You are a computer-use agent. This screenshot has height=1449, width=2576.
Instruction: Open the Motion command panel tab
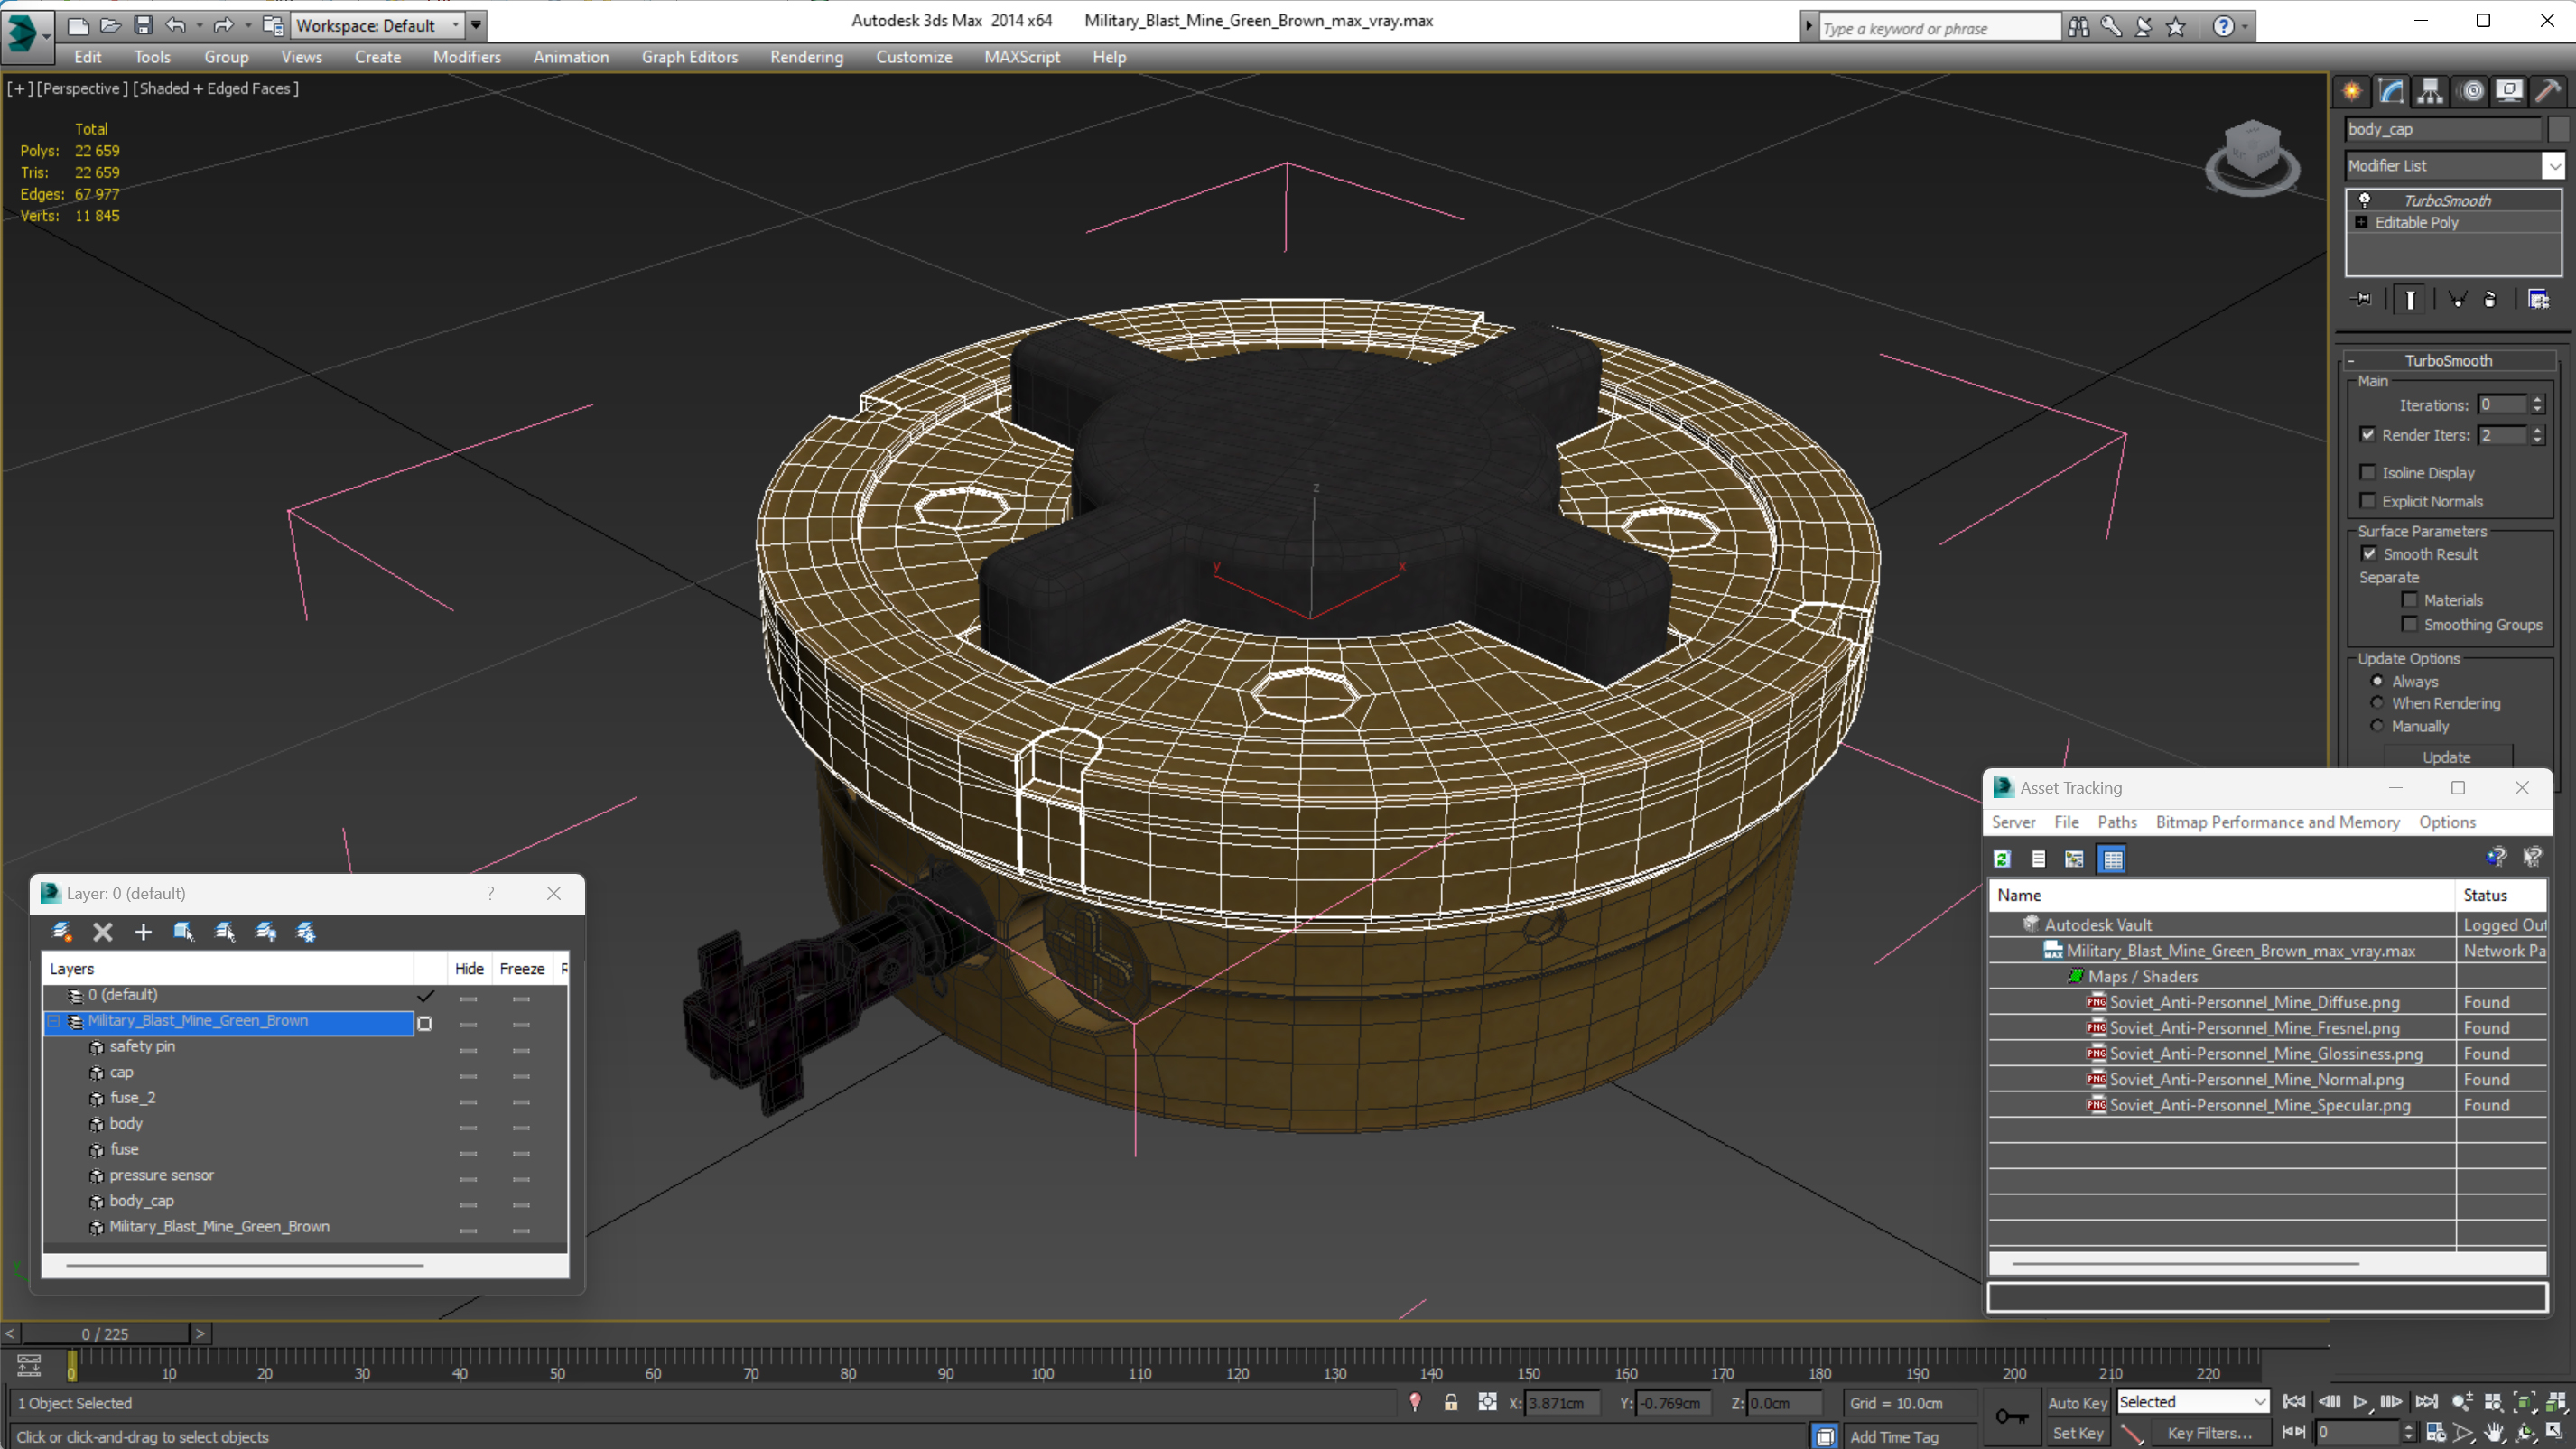tap(2471, 92)
